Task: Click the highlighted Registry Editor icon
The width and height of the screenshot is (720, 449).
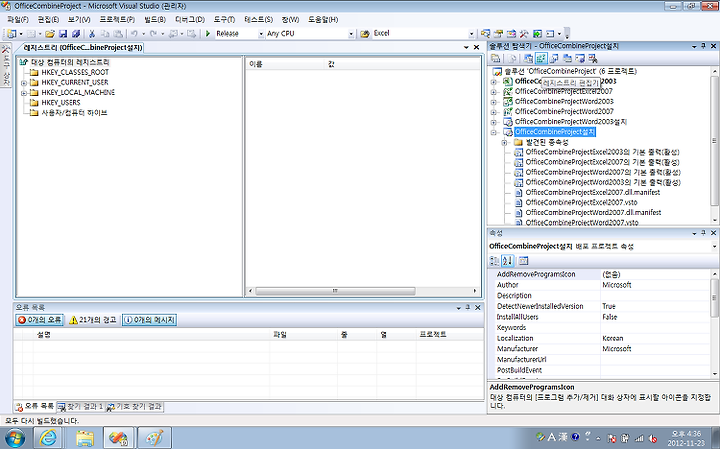Action: coord(541,58)
